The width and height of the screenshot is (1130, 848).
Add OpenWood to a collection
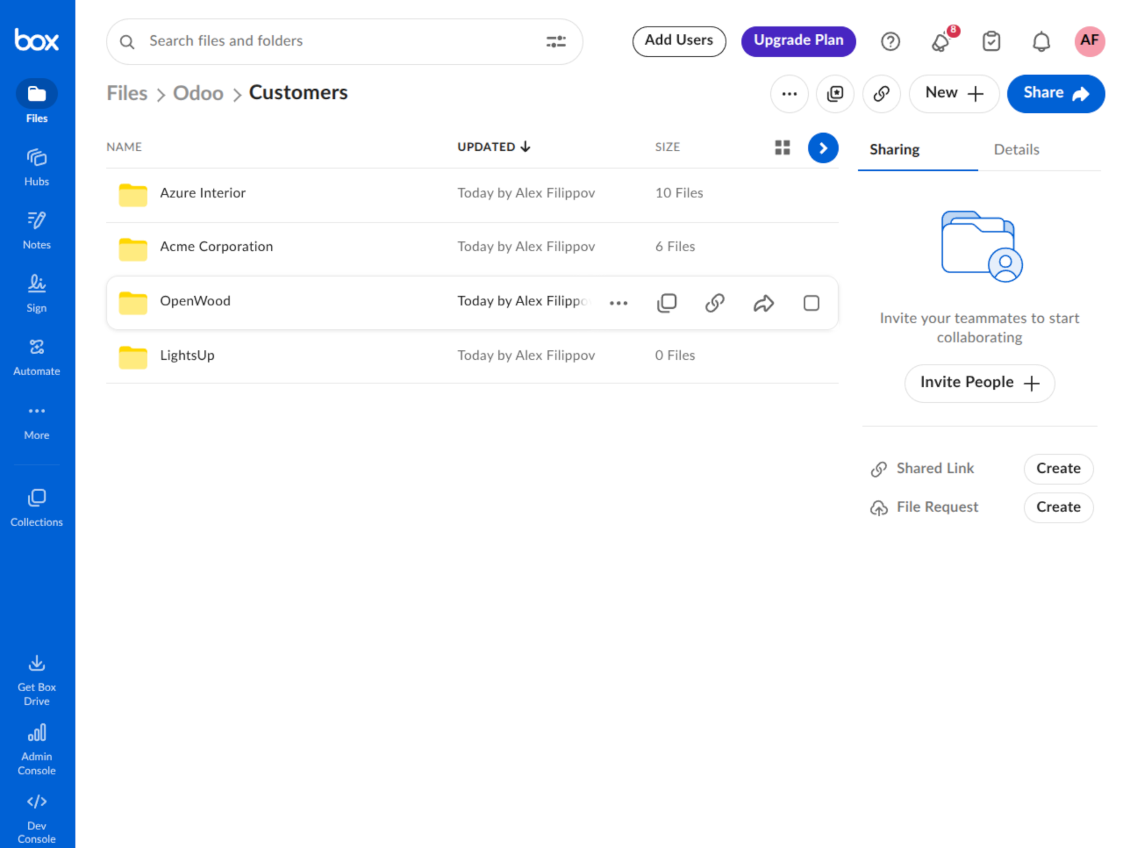click(x=667, y=303)
